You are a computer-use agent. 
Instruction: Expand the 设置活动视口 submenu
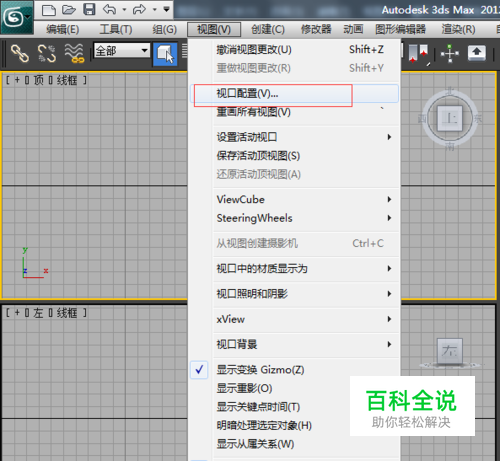click(x=294, y=137)
